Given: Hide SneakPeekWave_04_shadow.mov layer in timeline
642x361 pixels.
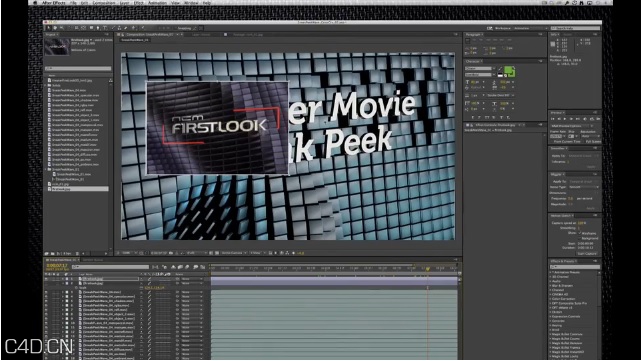Looking at the screenshot, I should (46, 301).
